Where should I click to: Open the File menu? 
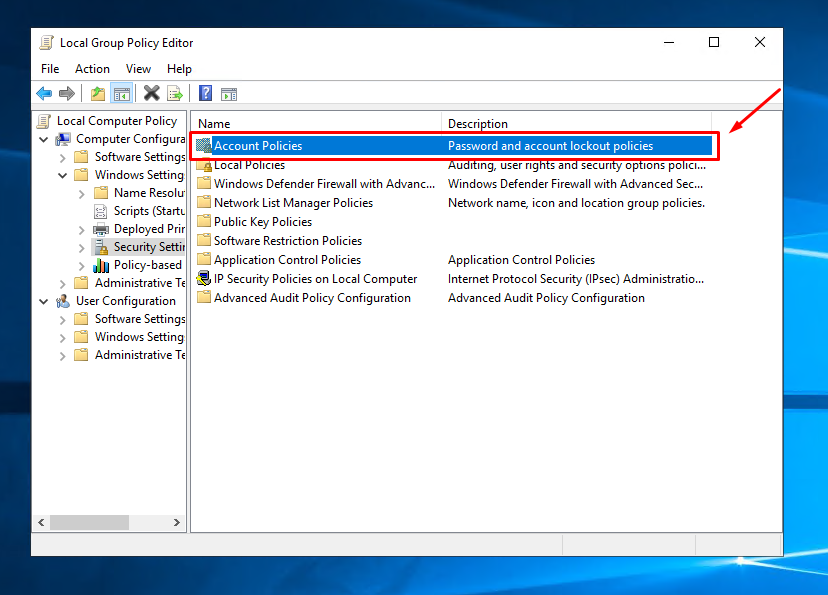[50, 69]
